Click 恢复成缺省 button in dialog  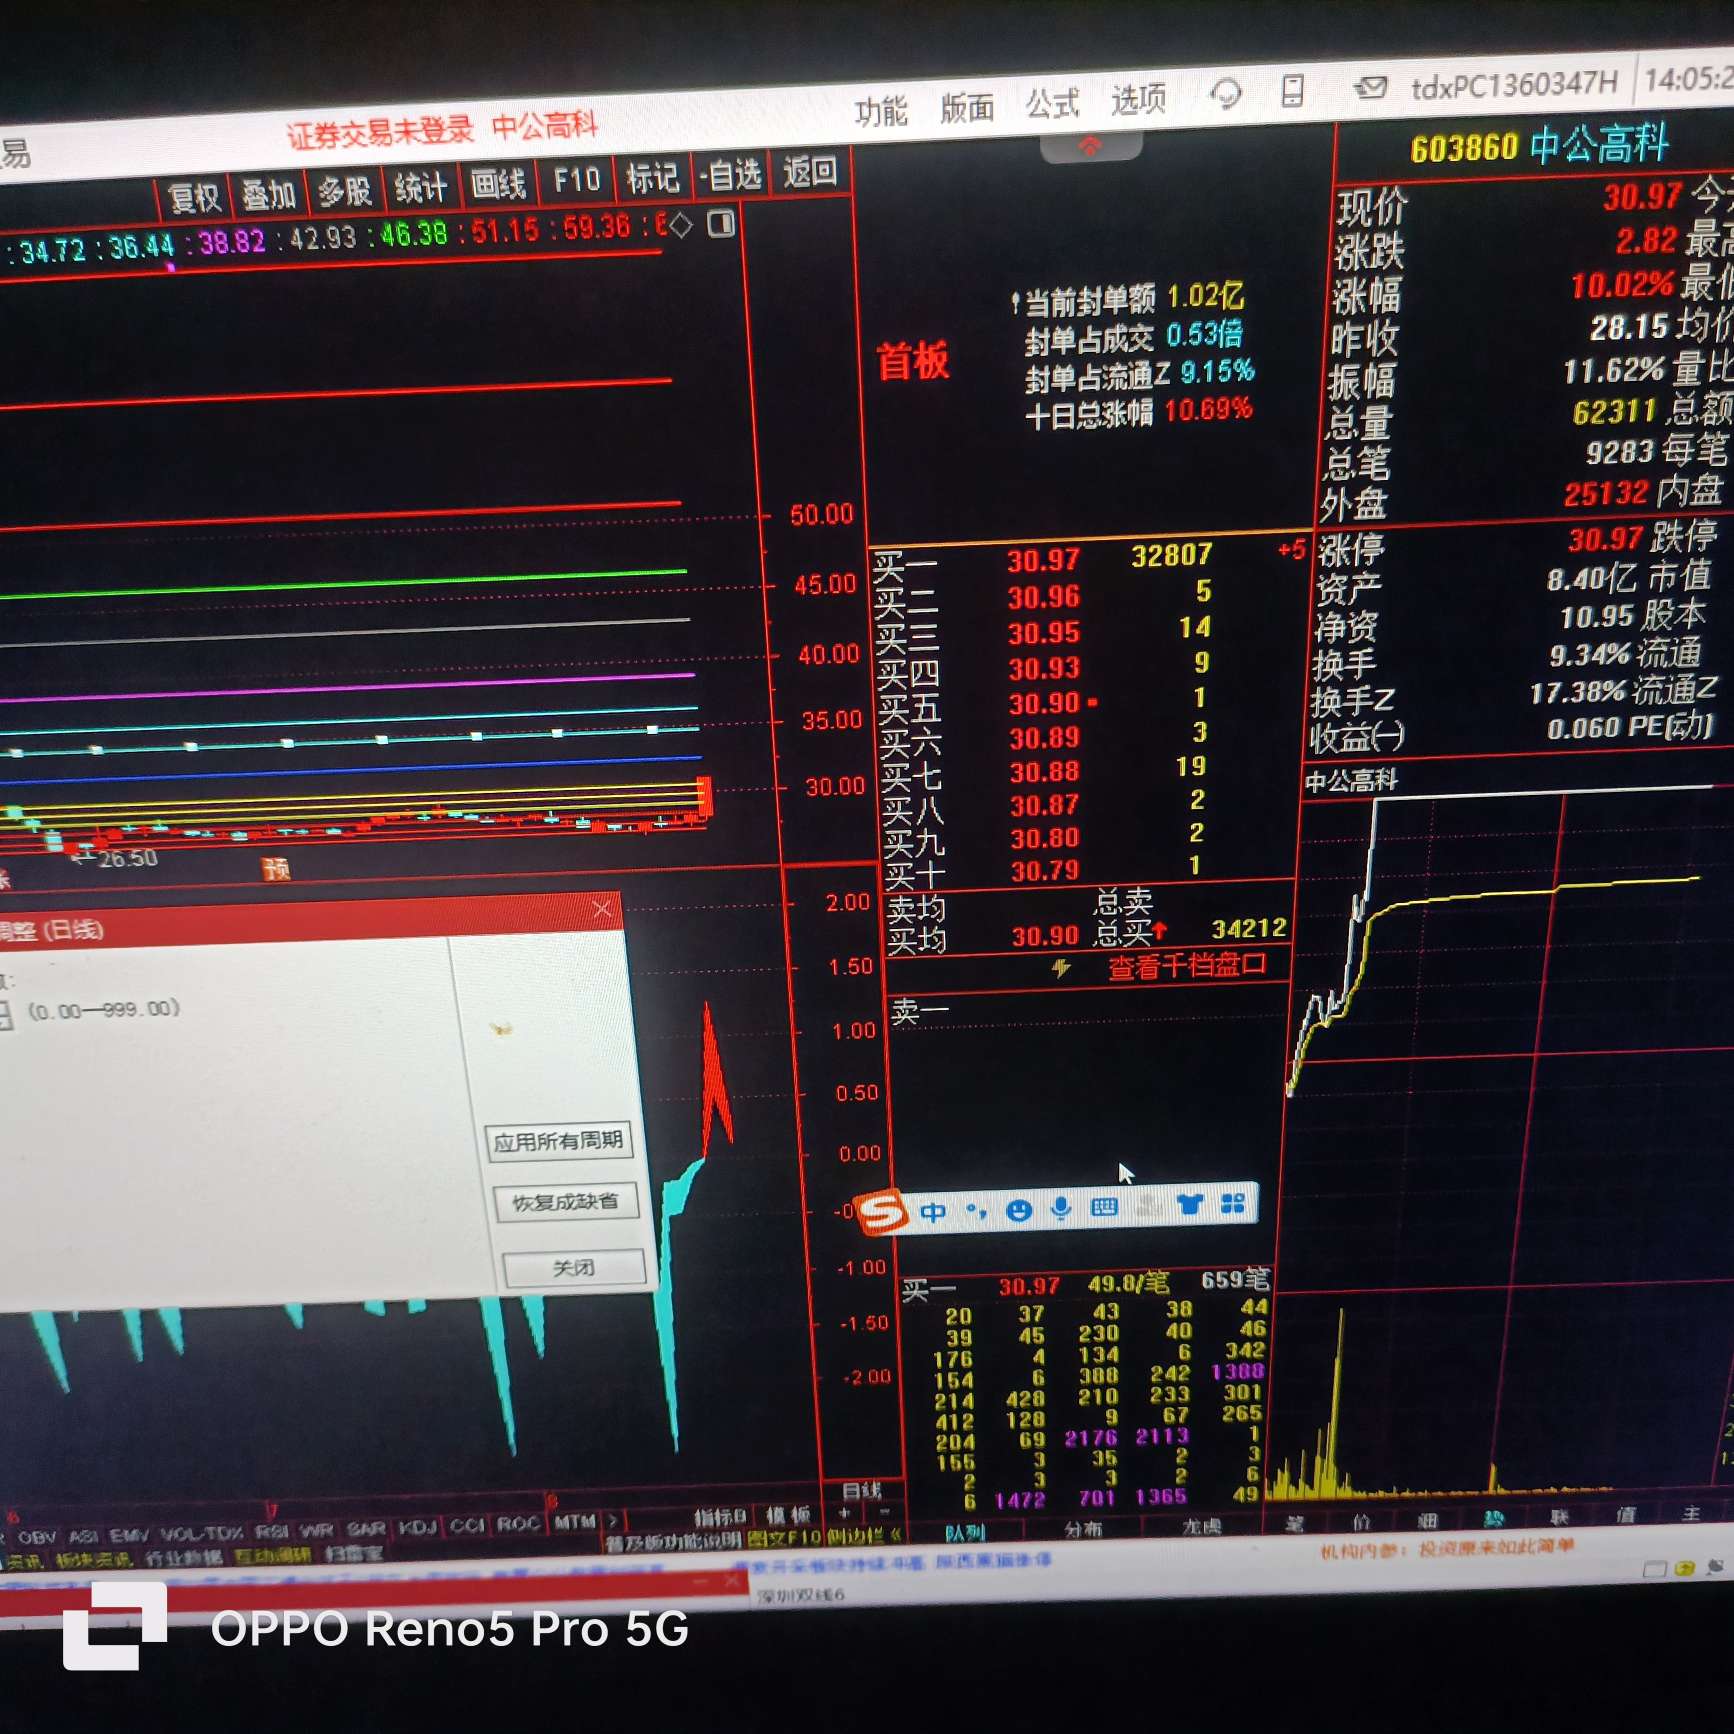pyautogui.click(x=565, y=1202)
